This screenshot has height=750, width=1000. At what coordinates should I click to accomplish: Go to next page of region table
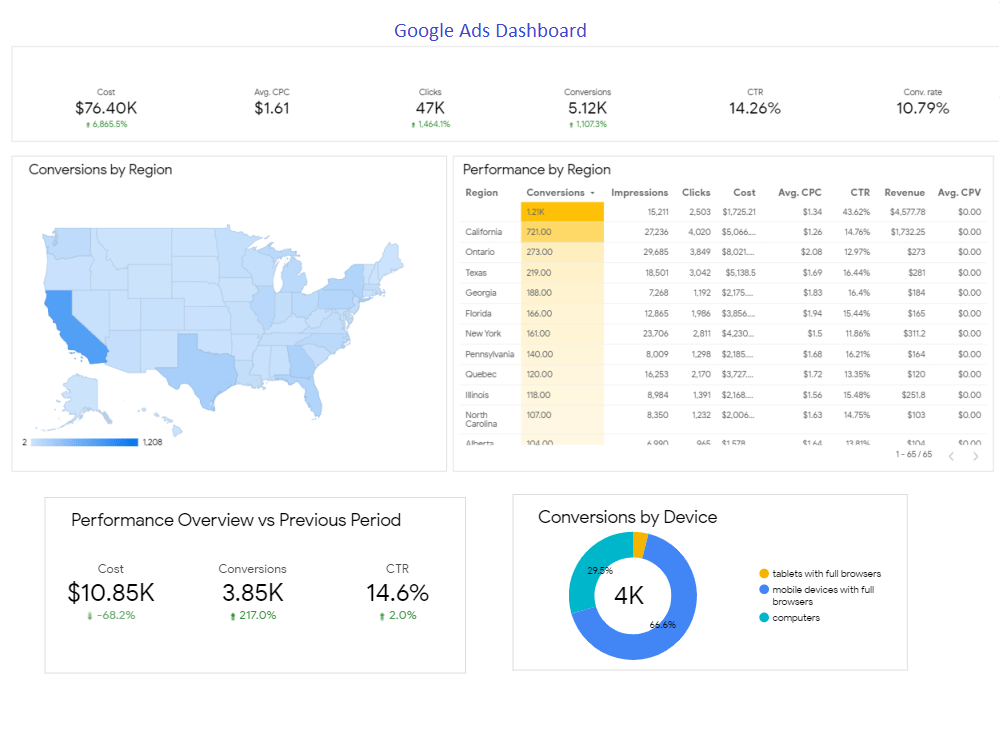pos(975,456)
